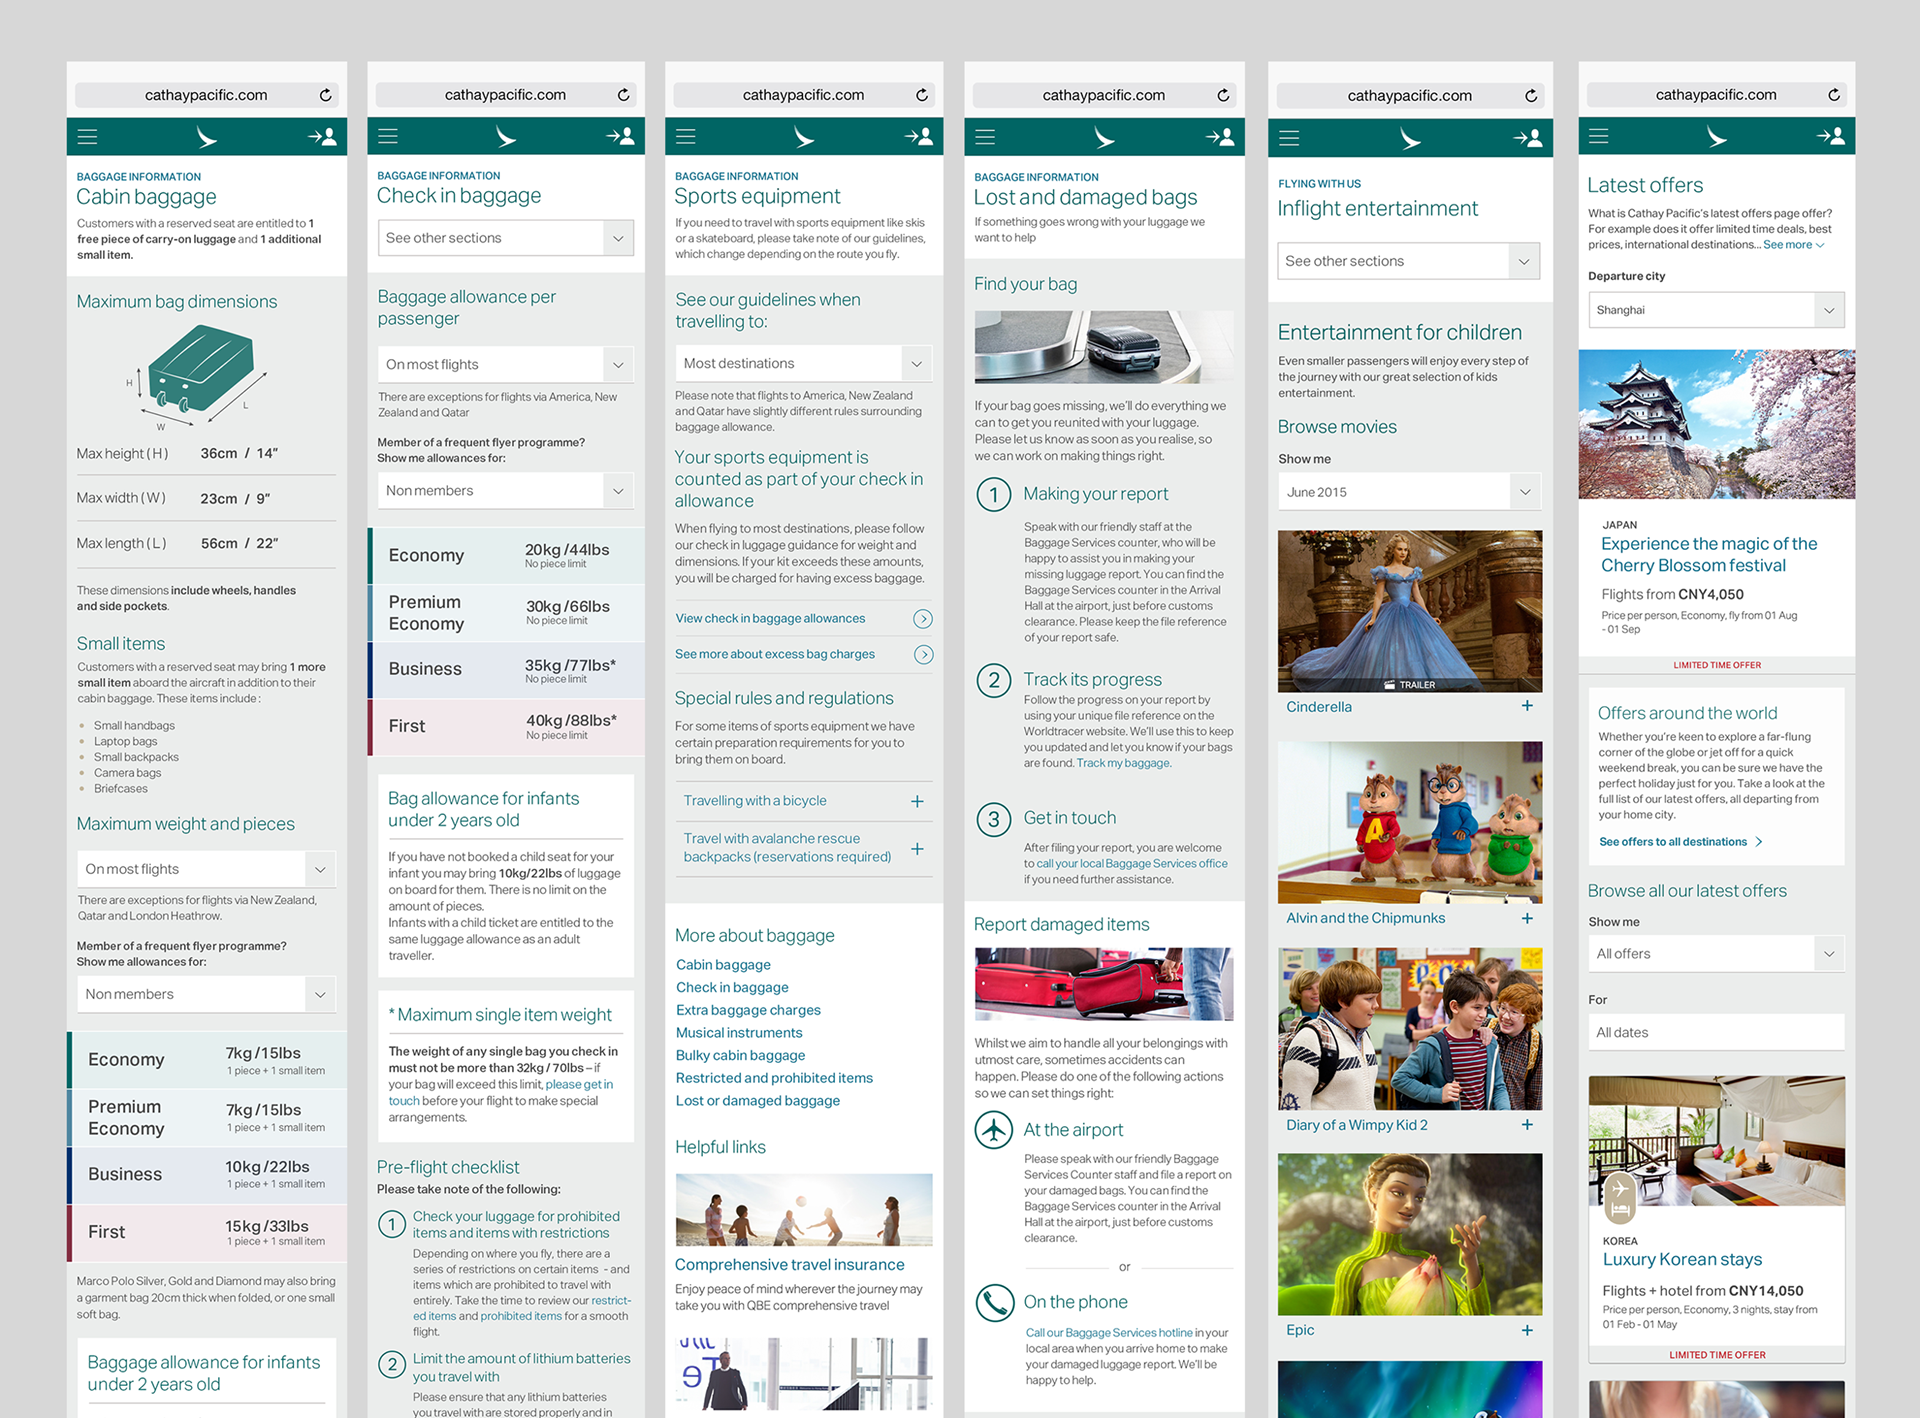Open hamburger menu on Cabin baggage page
Screen dimensions: 1920x1418
coord(88,137)
